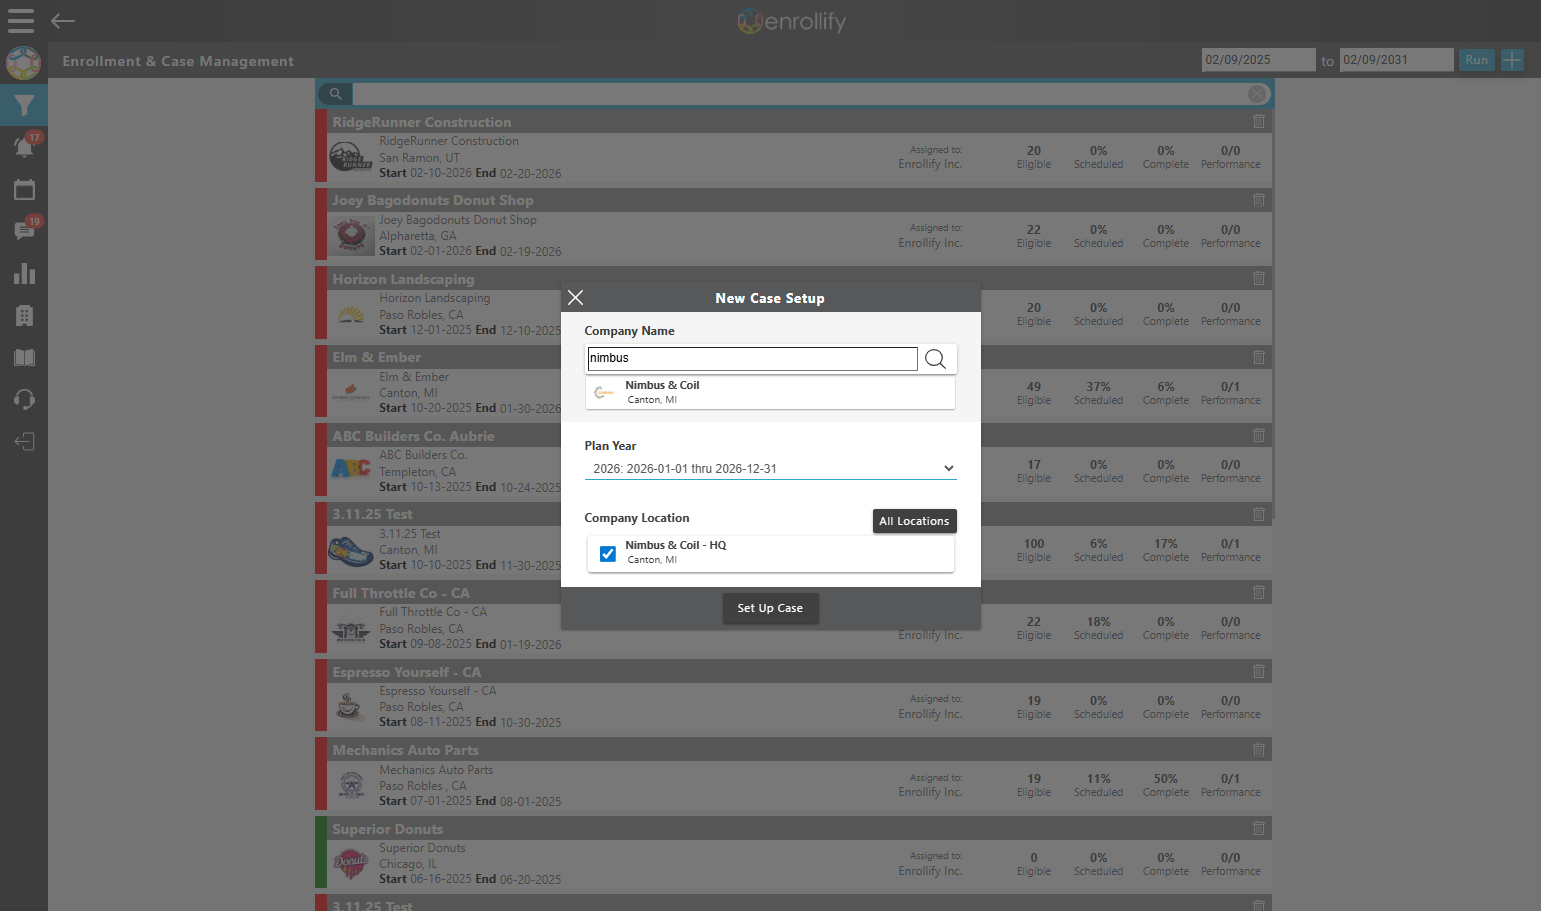This screenshot has width=1541, height=911.
Task: Uncheck the Nimbus & Coil - HQ location checkbox
Action: [607, 553]
